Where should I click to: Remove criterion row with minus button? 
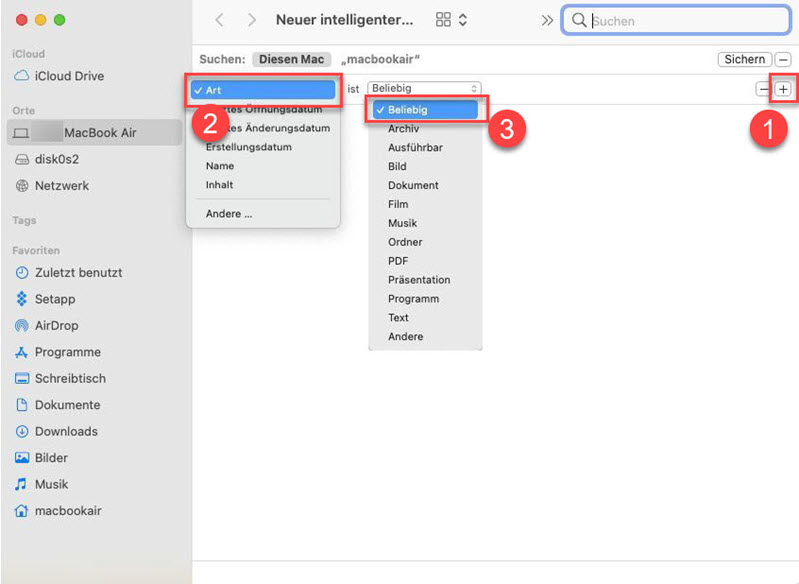coord(763,89)
